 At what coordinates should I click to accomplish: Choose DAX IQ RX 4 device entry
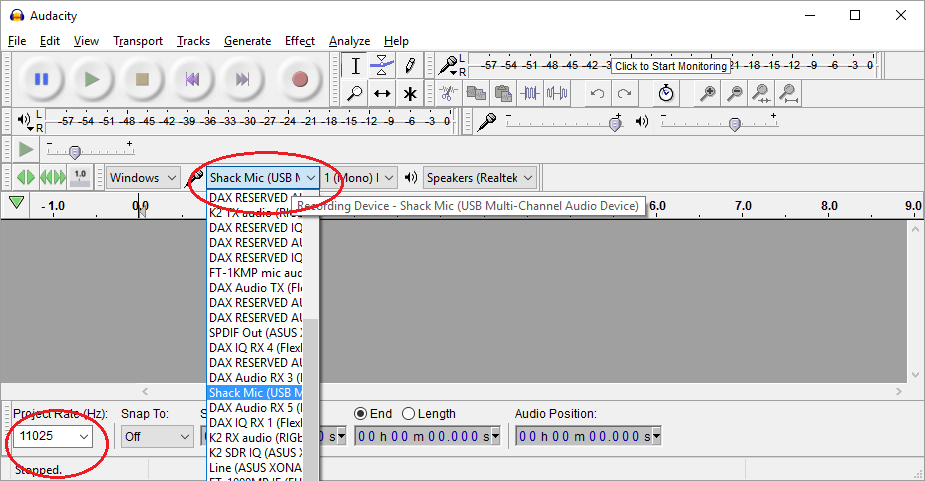pyautogui.click(x=255, y=348)
